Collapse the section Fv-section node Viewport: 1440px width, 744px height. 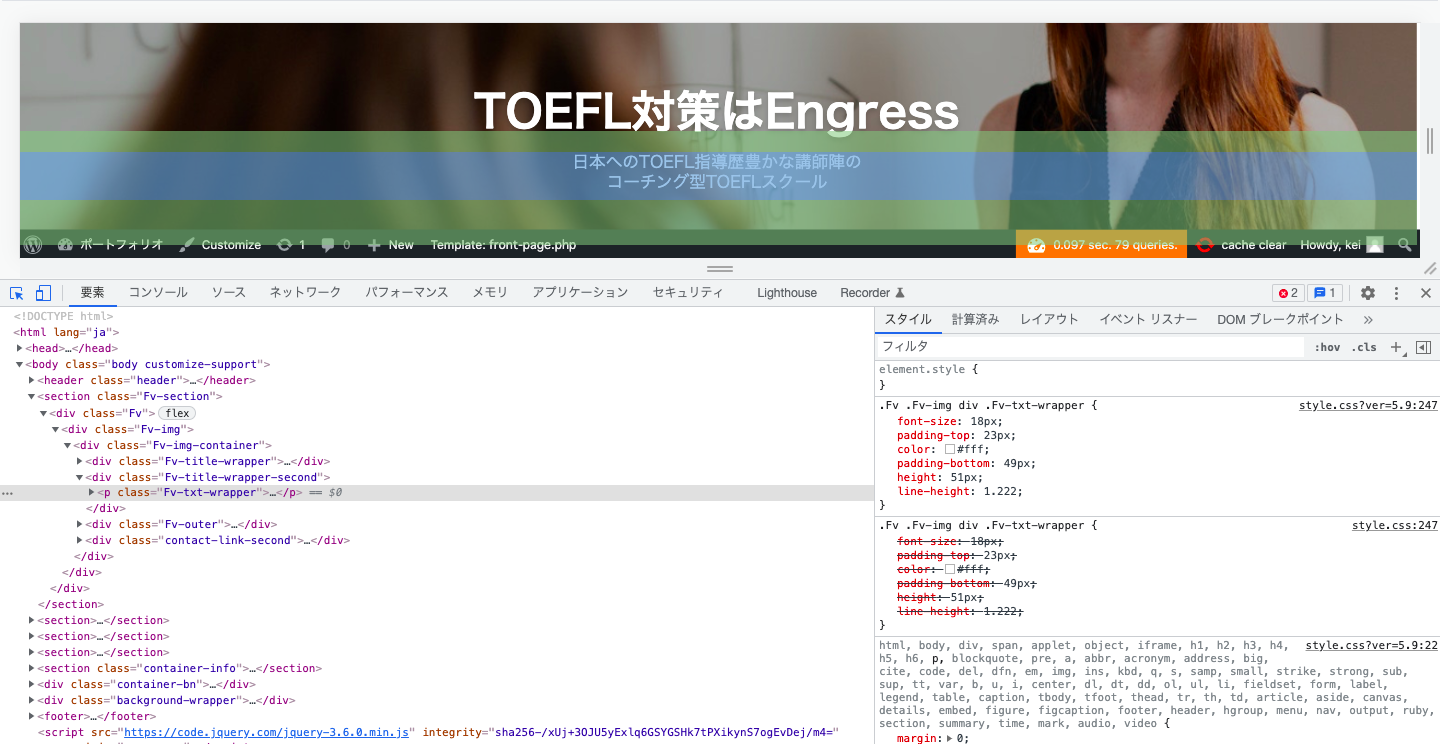pos(32,397)
